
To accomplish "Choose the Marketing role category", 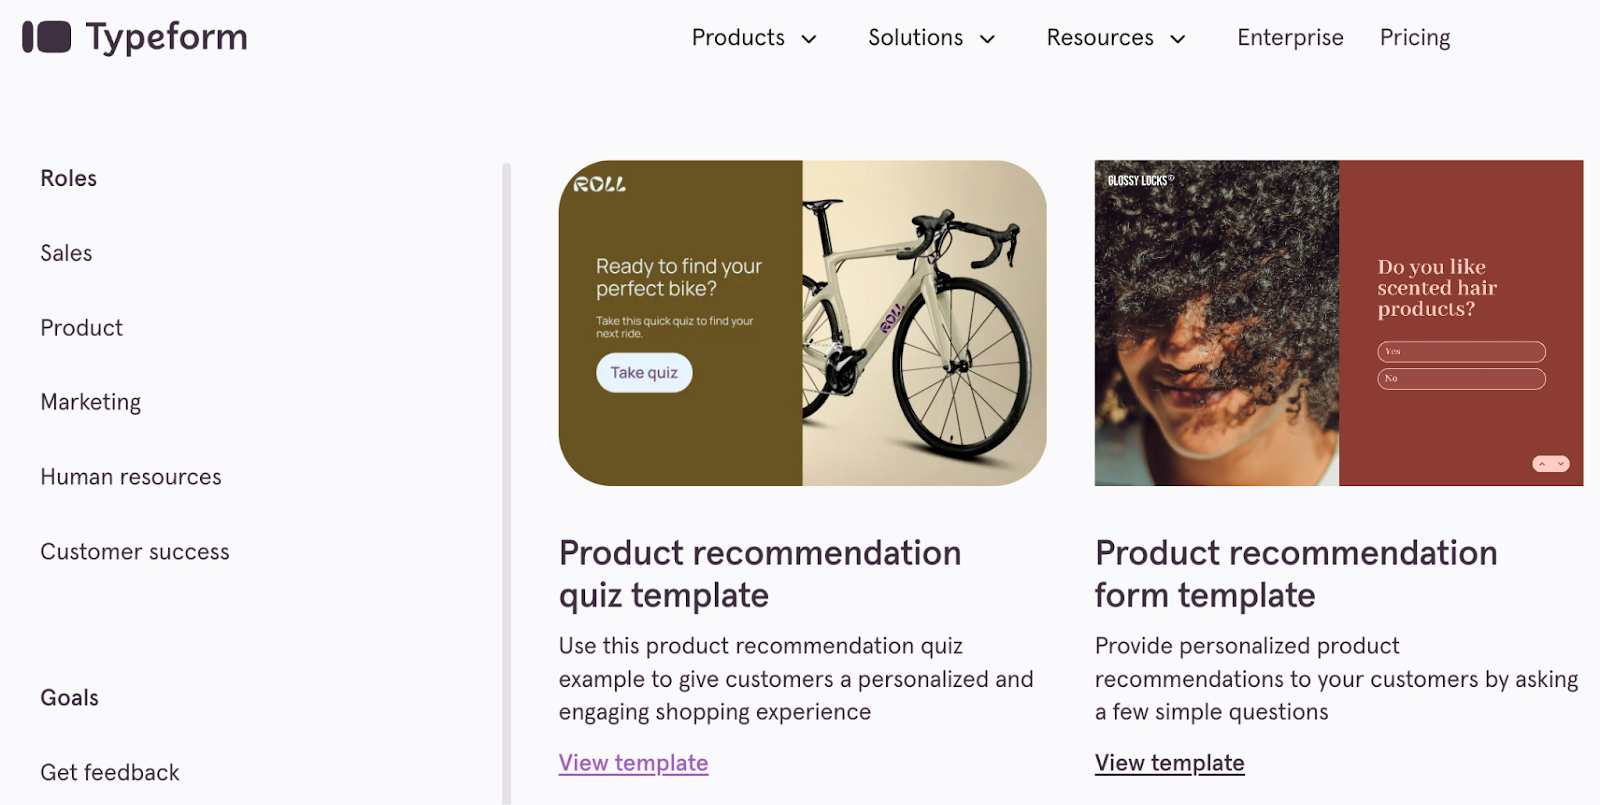I will (x=90, y=402).
